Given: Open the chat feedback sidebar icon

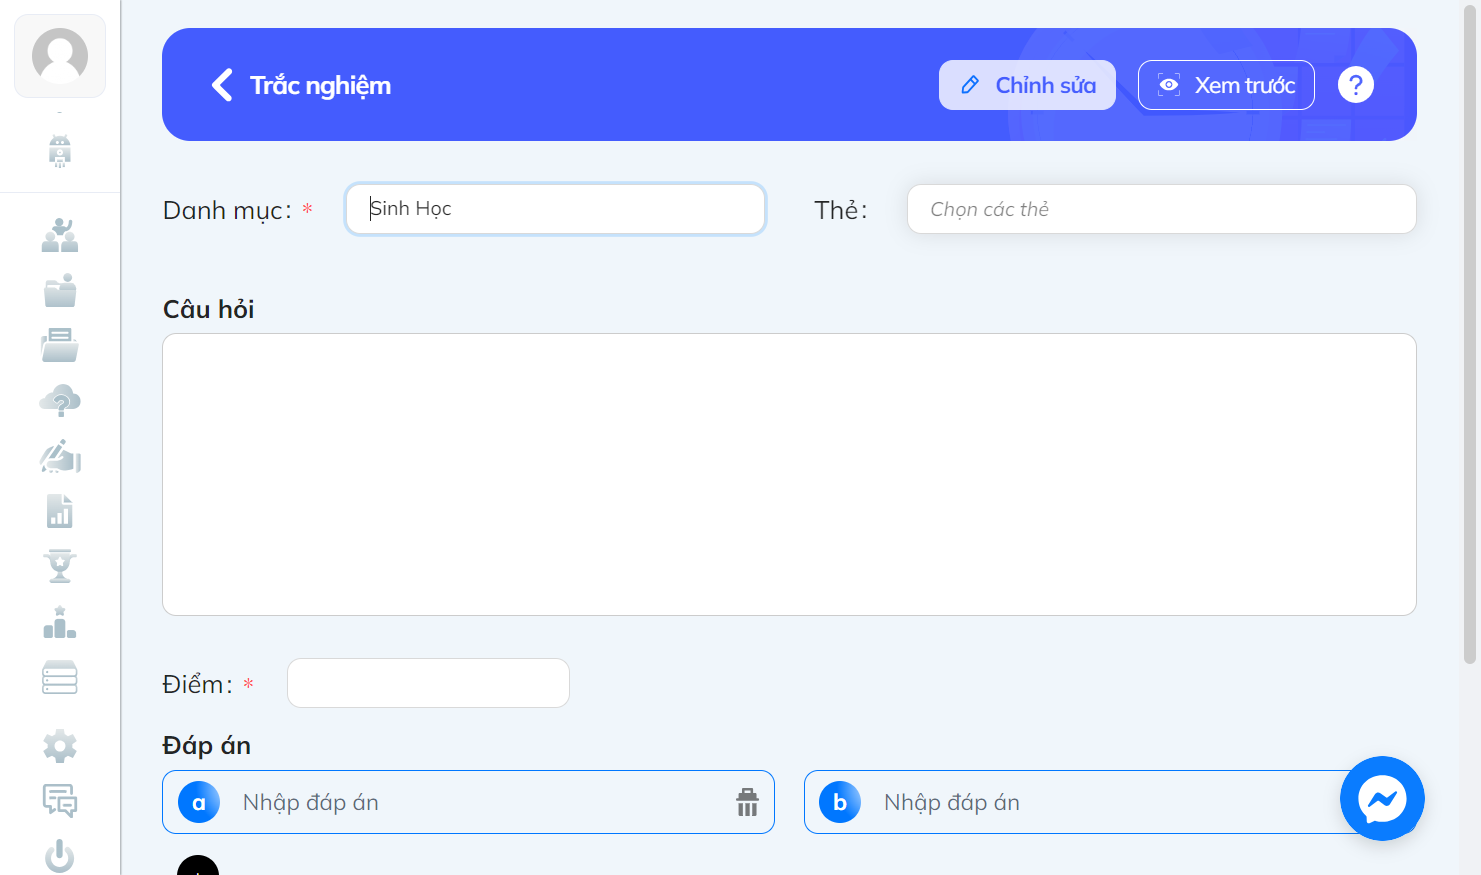Looking at the screenshot, I should pos(60,801).
